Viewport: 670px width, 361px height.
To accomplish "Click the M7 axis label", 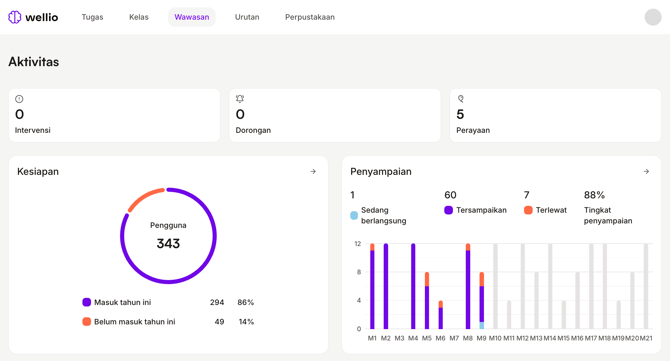I will [454, 338].
